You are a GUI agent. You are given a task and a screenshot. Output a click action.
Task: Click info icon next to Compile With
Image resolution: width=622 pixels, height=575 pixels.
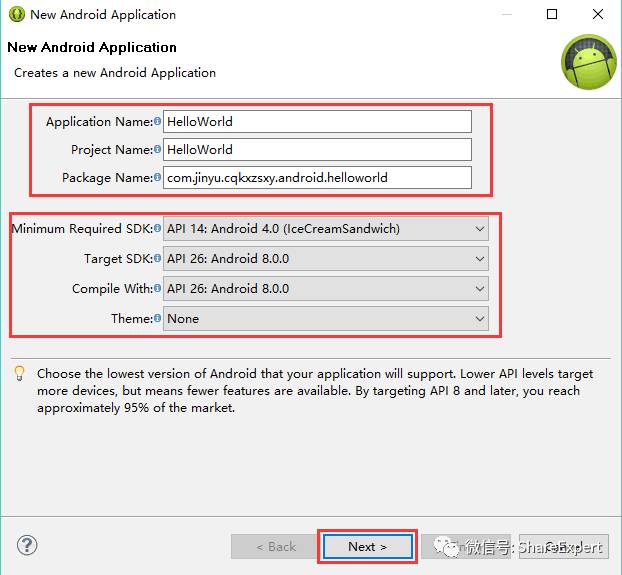(157, 288)
